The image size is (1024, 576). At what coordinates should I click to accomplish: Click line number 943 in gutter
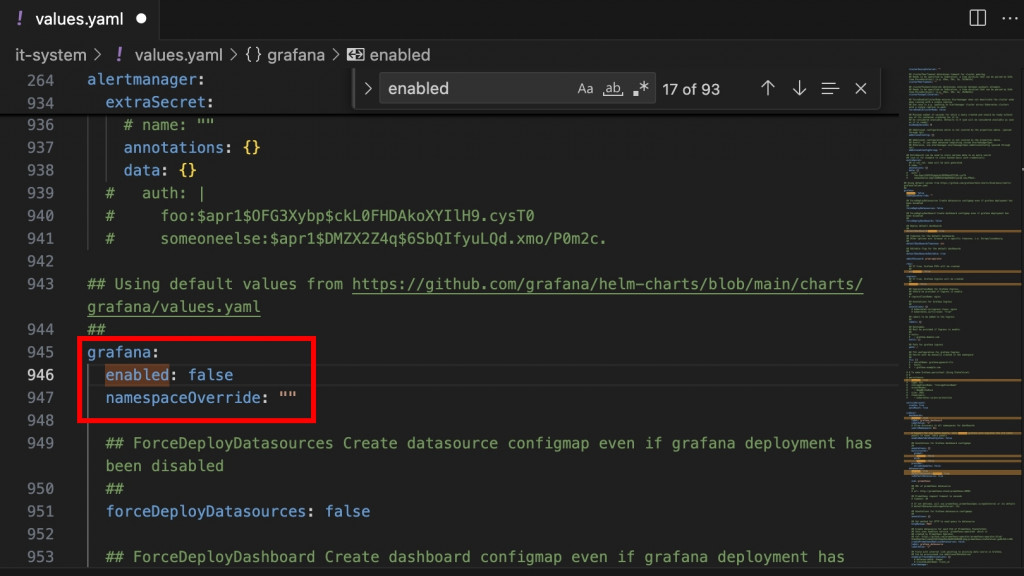point(40,284)
